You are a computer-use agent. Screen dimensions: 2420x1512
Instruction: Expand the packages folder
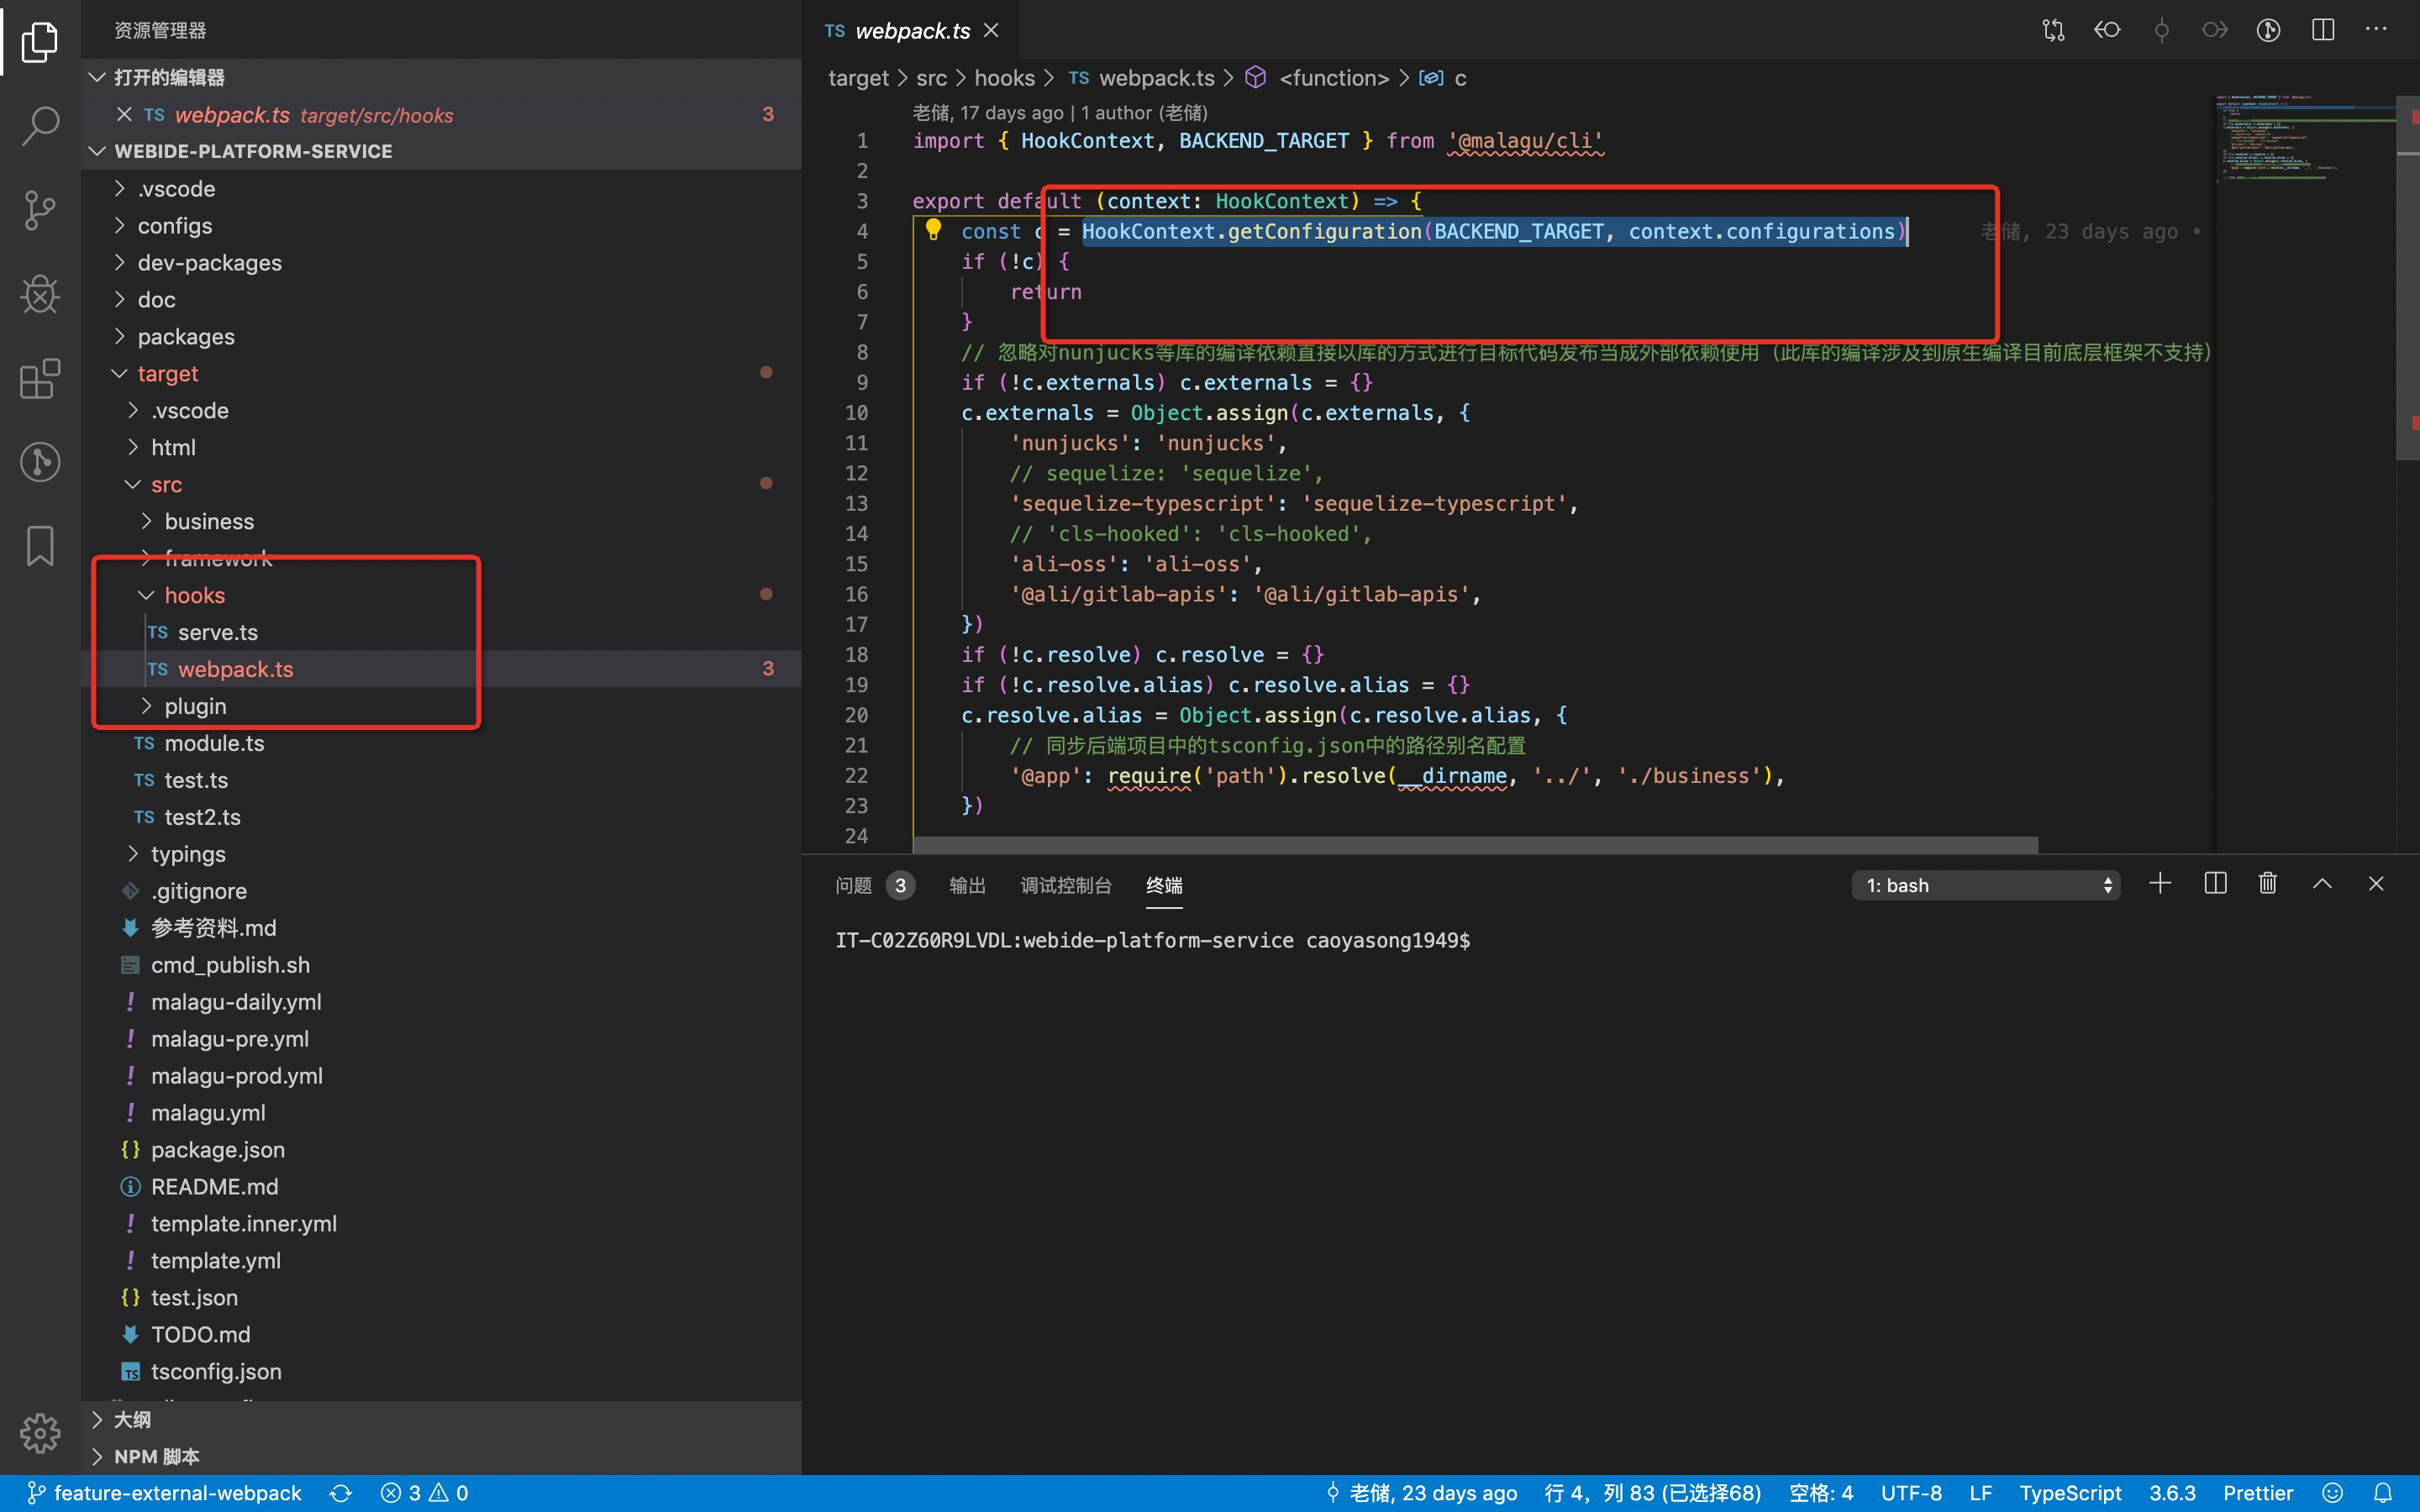click(x=185, y=337)
